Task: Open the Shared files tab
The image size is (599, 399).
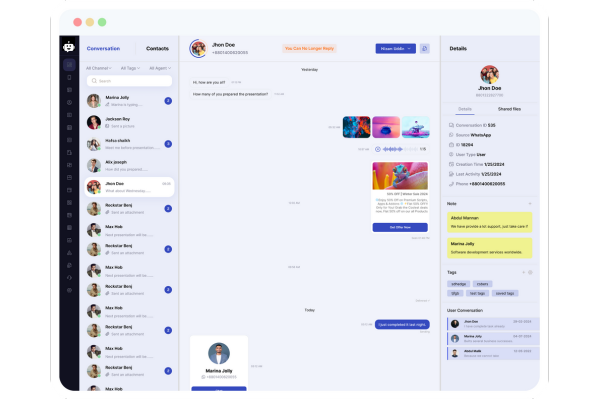Action: point(509,109)
